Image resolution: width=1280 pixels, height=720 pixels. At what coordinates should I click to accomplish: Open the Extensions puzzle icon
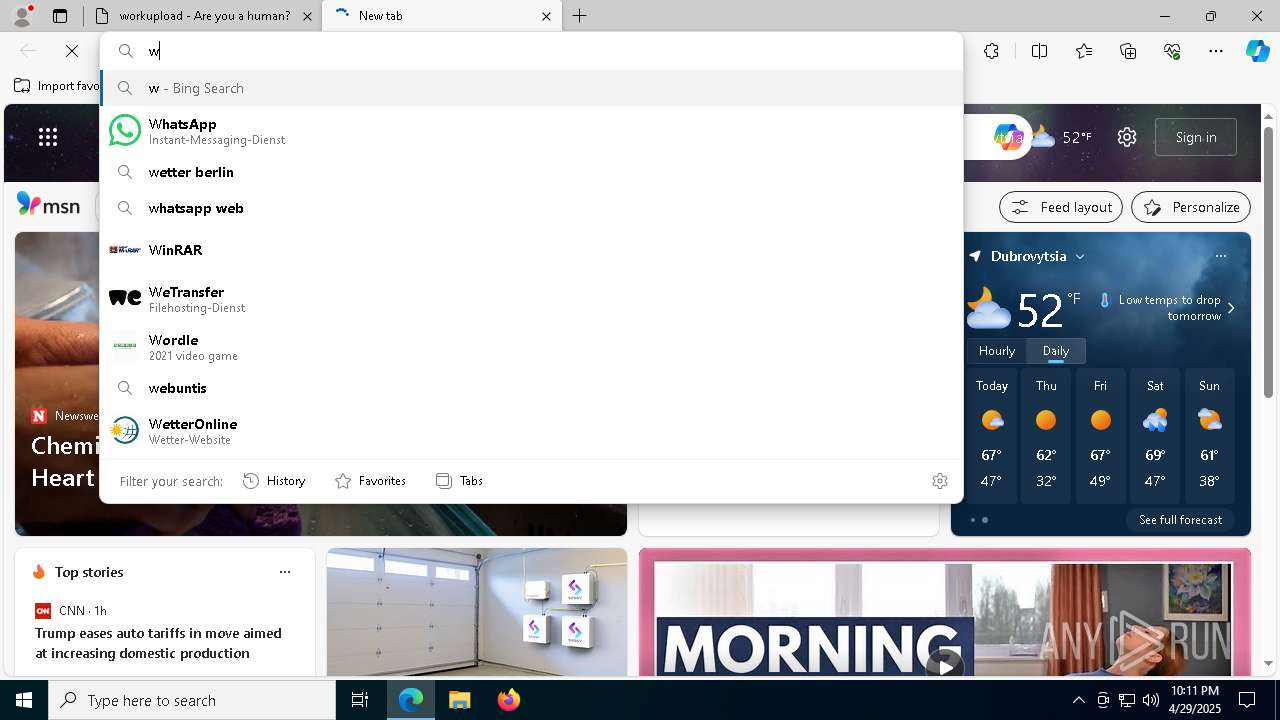[991, 51]
